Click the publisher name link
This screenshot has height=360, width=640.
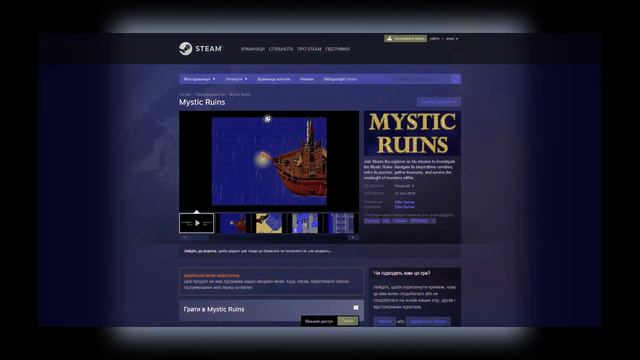[404, 207]
